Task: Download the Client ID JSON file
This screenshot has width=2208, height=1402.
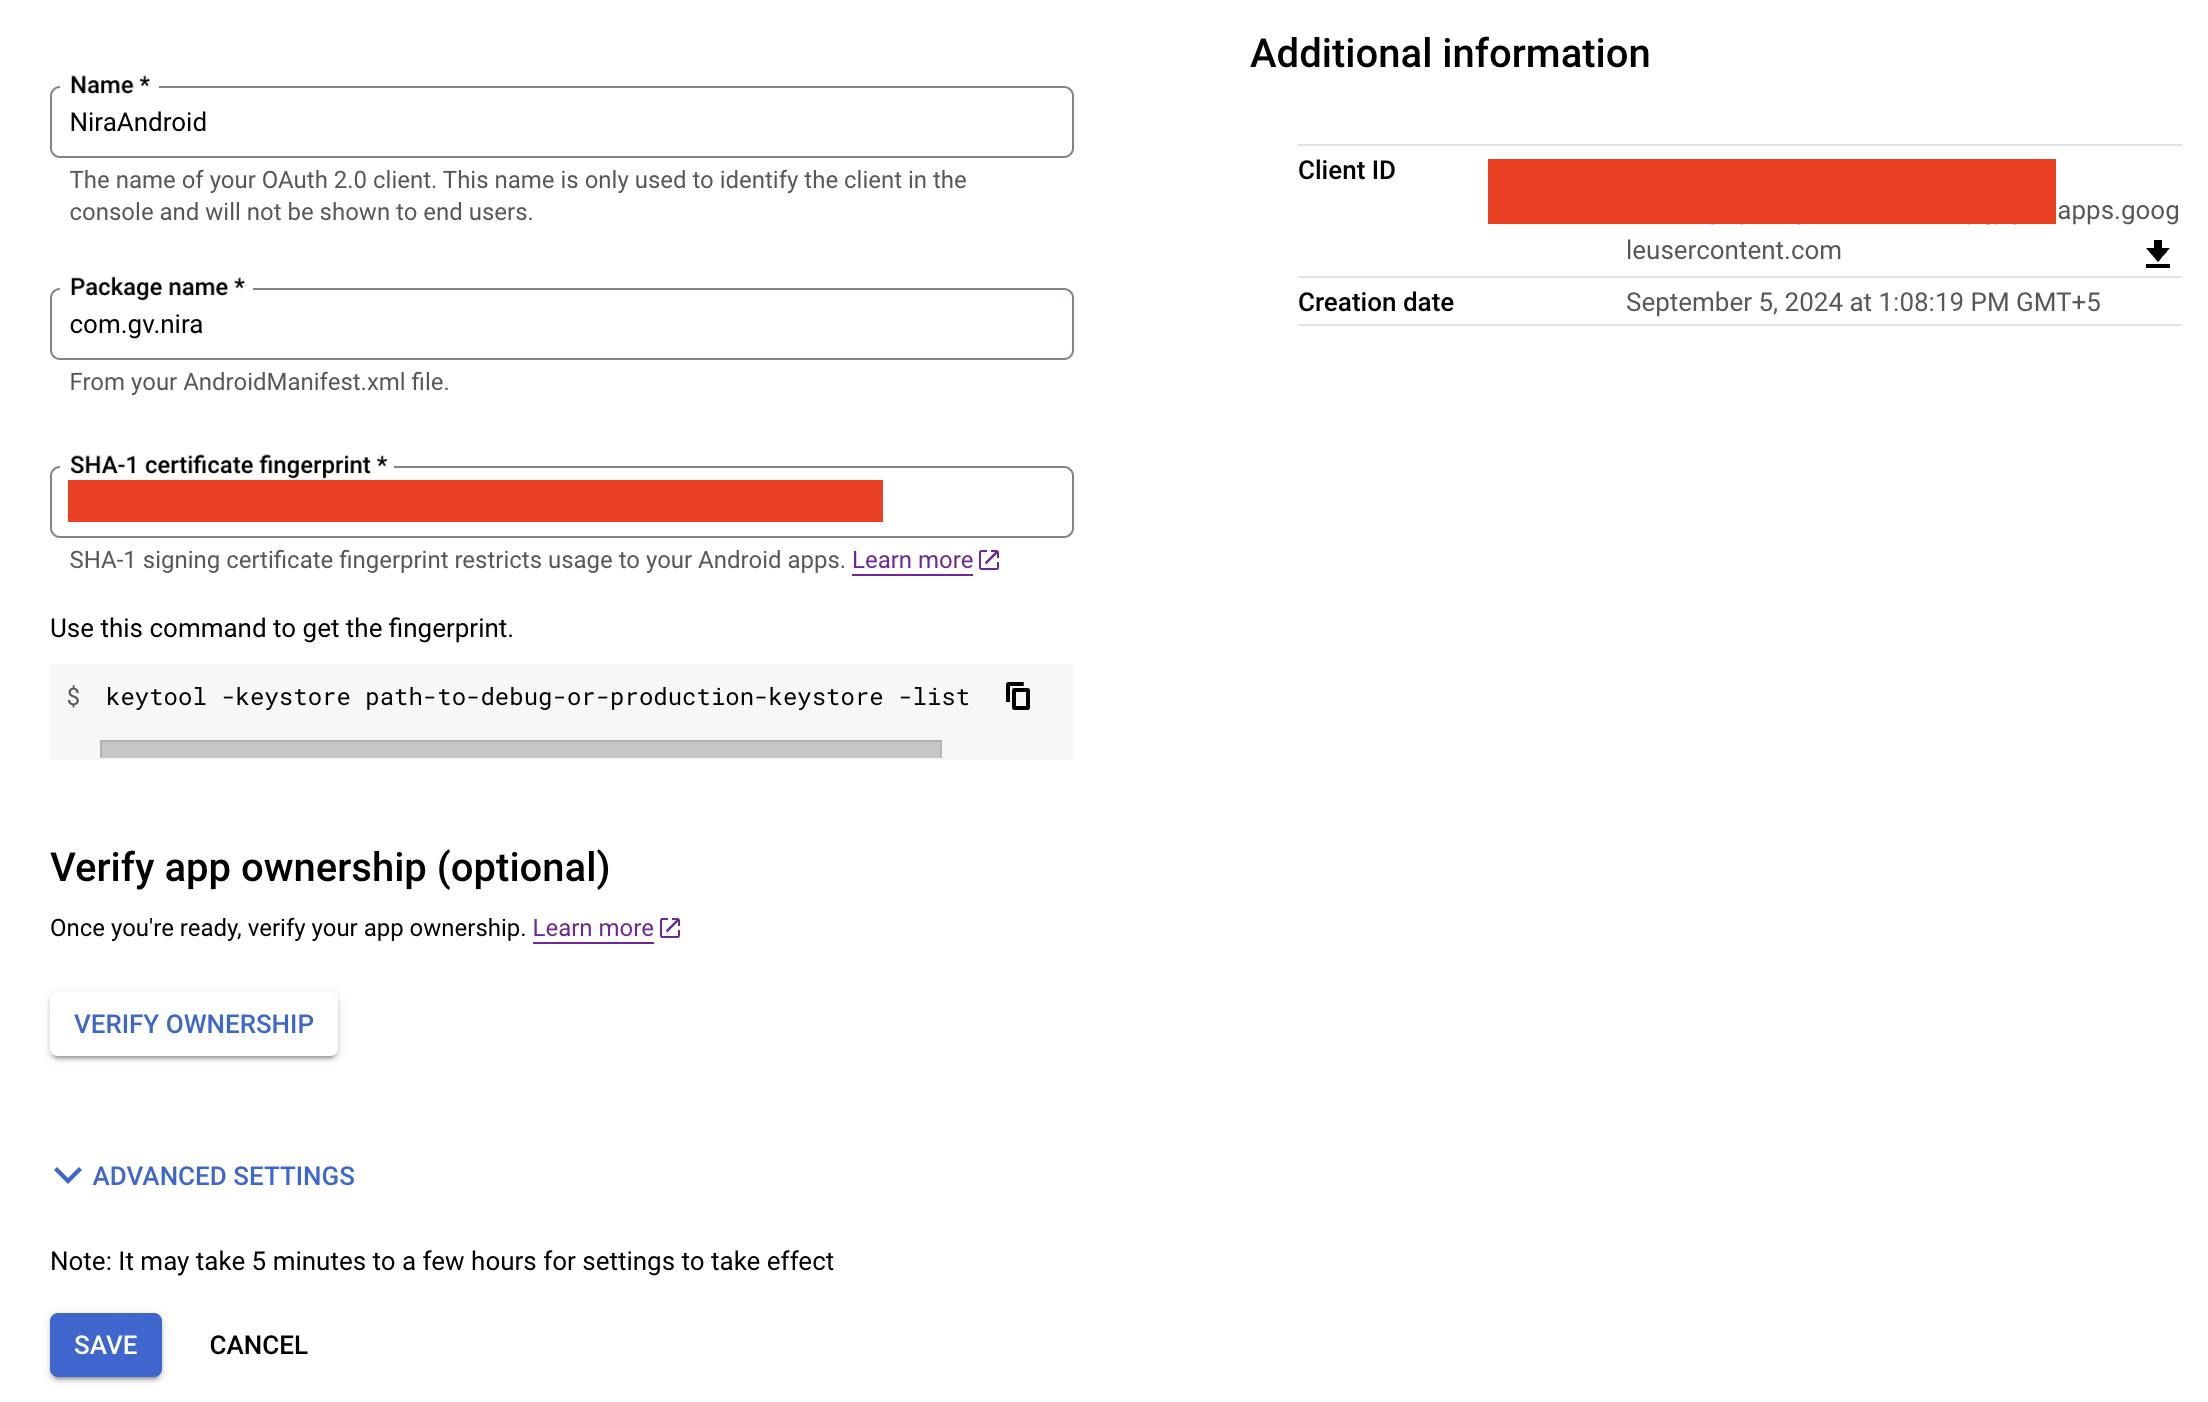Action: (x=2157, y=254)
